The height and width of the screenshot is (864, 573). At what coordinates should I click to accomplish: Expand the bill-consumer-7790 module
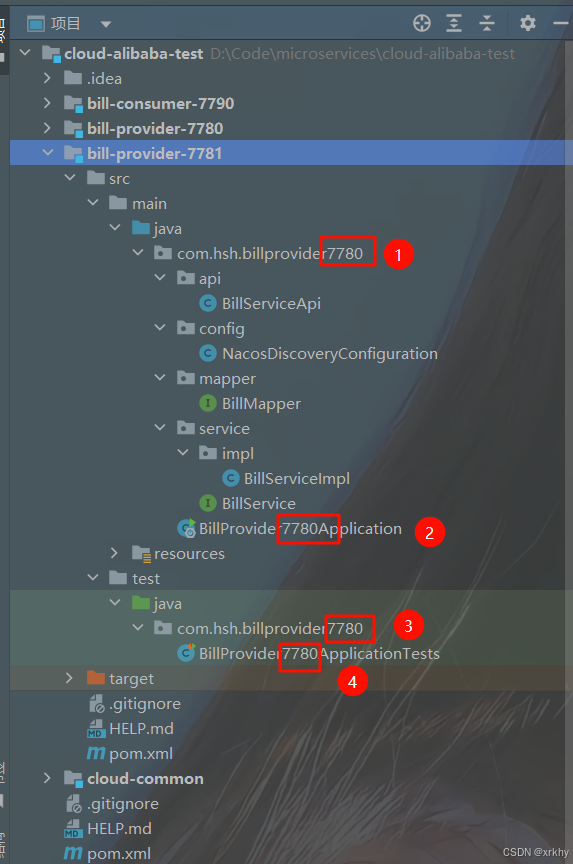(47, 103)
